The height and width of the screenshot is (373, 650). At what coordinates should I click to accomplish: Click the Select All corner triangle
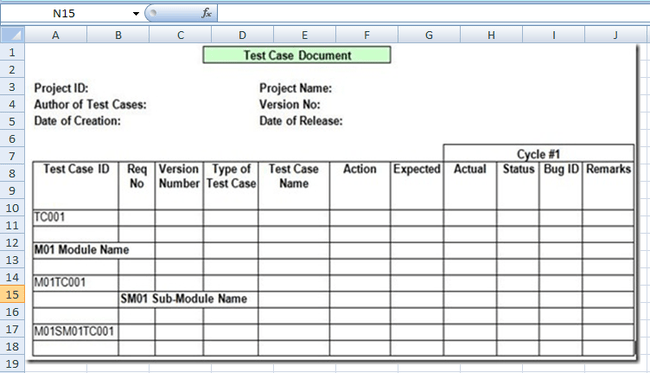click(x=12, y=35)
